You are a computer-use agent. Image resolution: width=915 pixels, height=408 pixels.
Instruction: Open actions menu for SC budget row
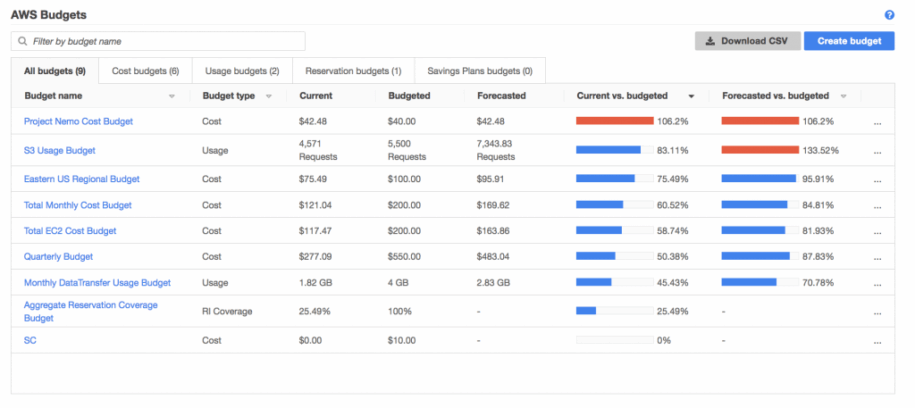pos(877,342)
